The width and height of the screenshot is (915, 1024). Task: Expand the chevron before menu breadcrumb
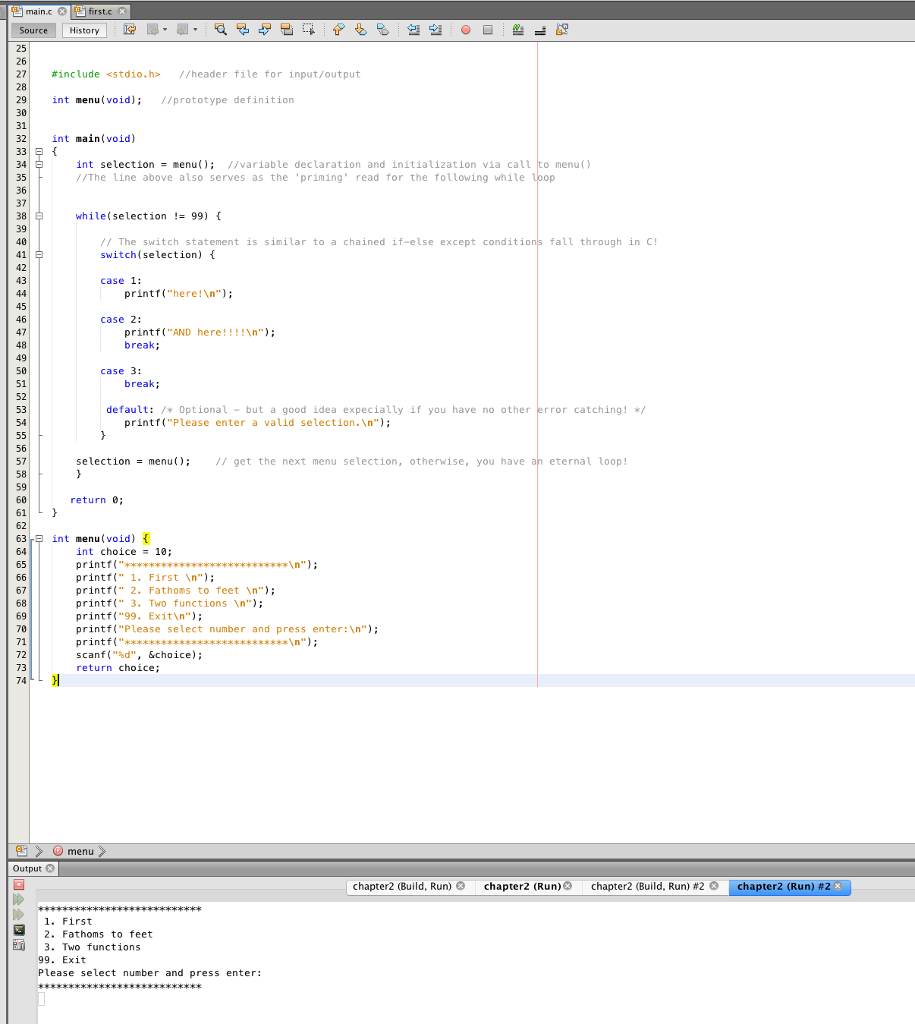(39, 851)
